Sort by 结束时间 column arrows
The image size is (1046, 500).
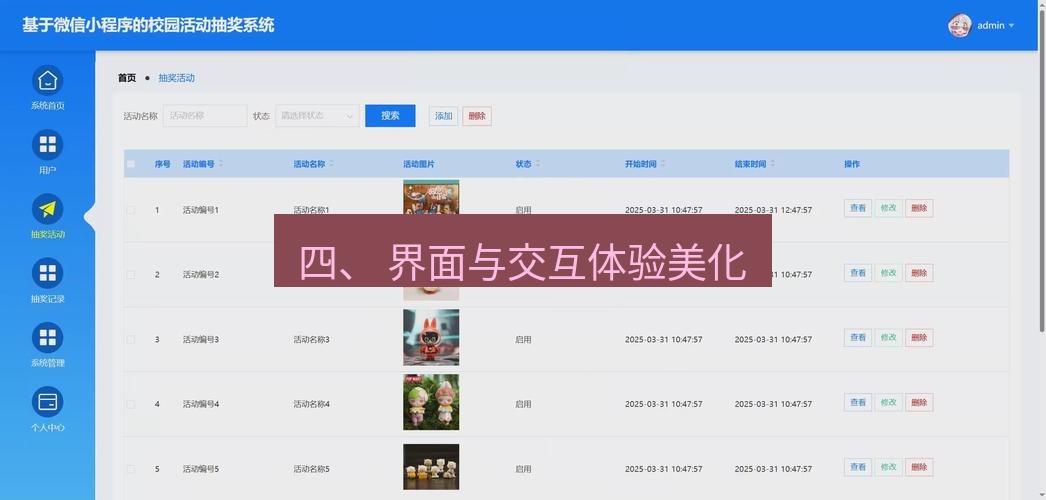[772, 164]
